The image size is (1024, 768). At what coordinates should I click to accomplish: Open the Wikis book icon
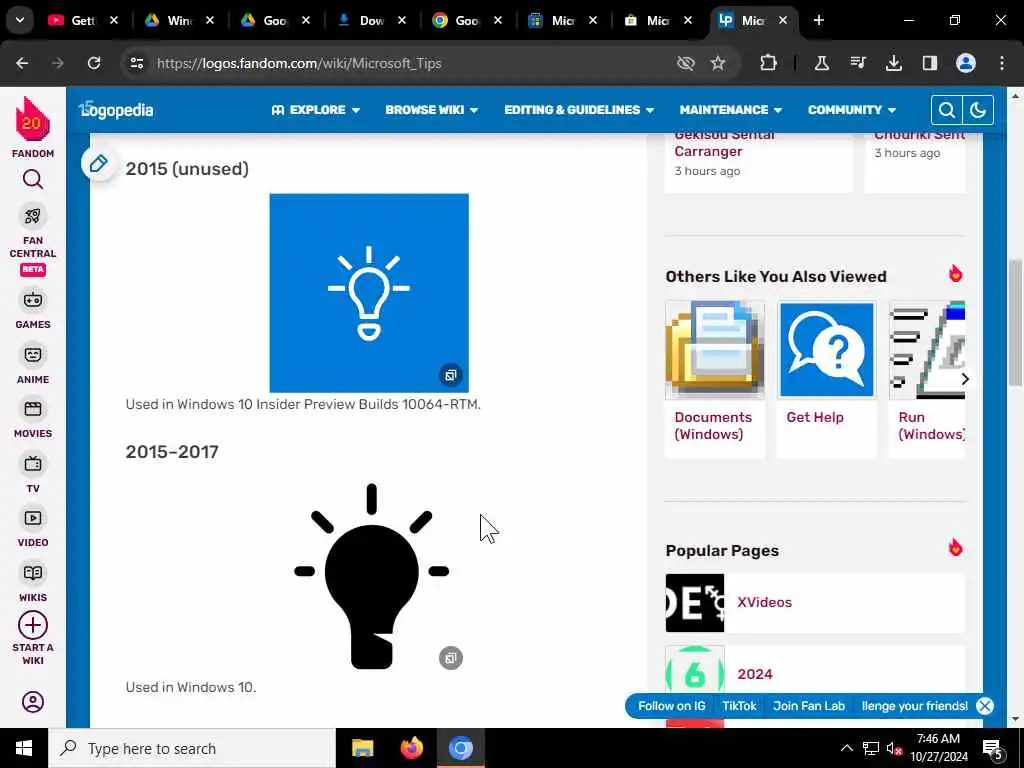(33, 573)
